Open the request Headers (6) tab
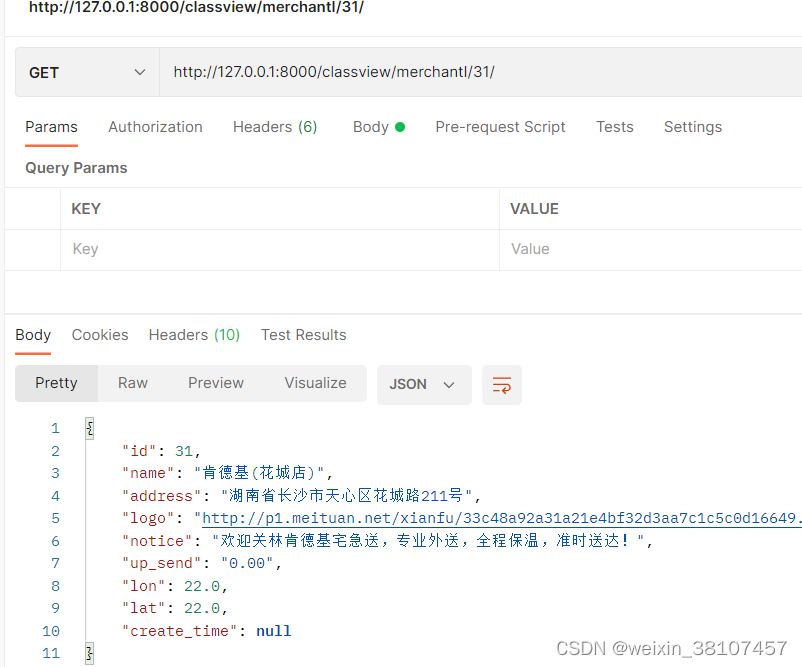802x667 pixels. point(274,127)
